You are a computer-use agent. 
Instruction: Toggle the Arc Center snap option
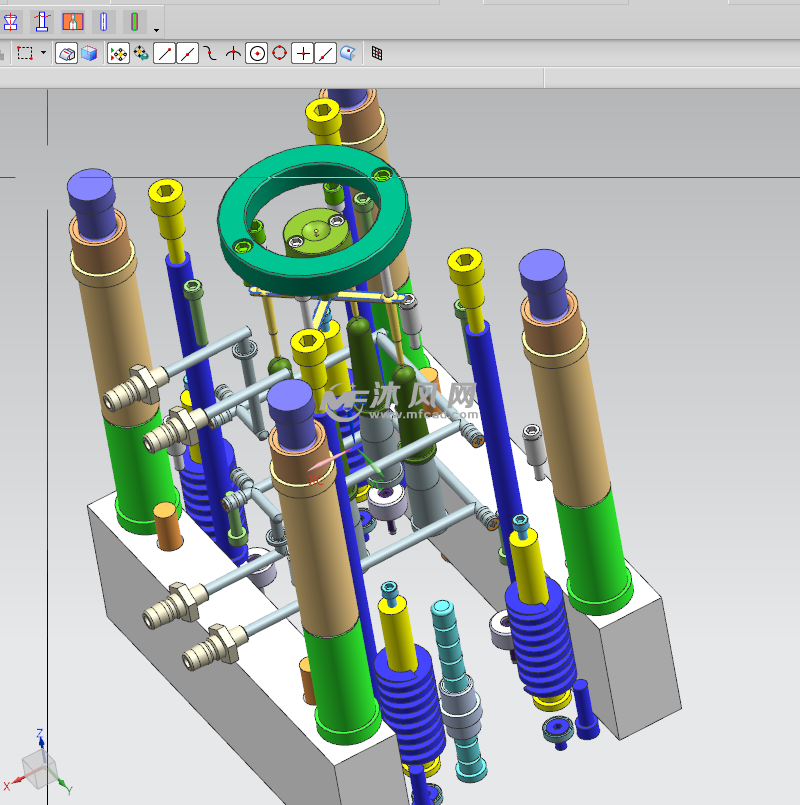[257, 53]
